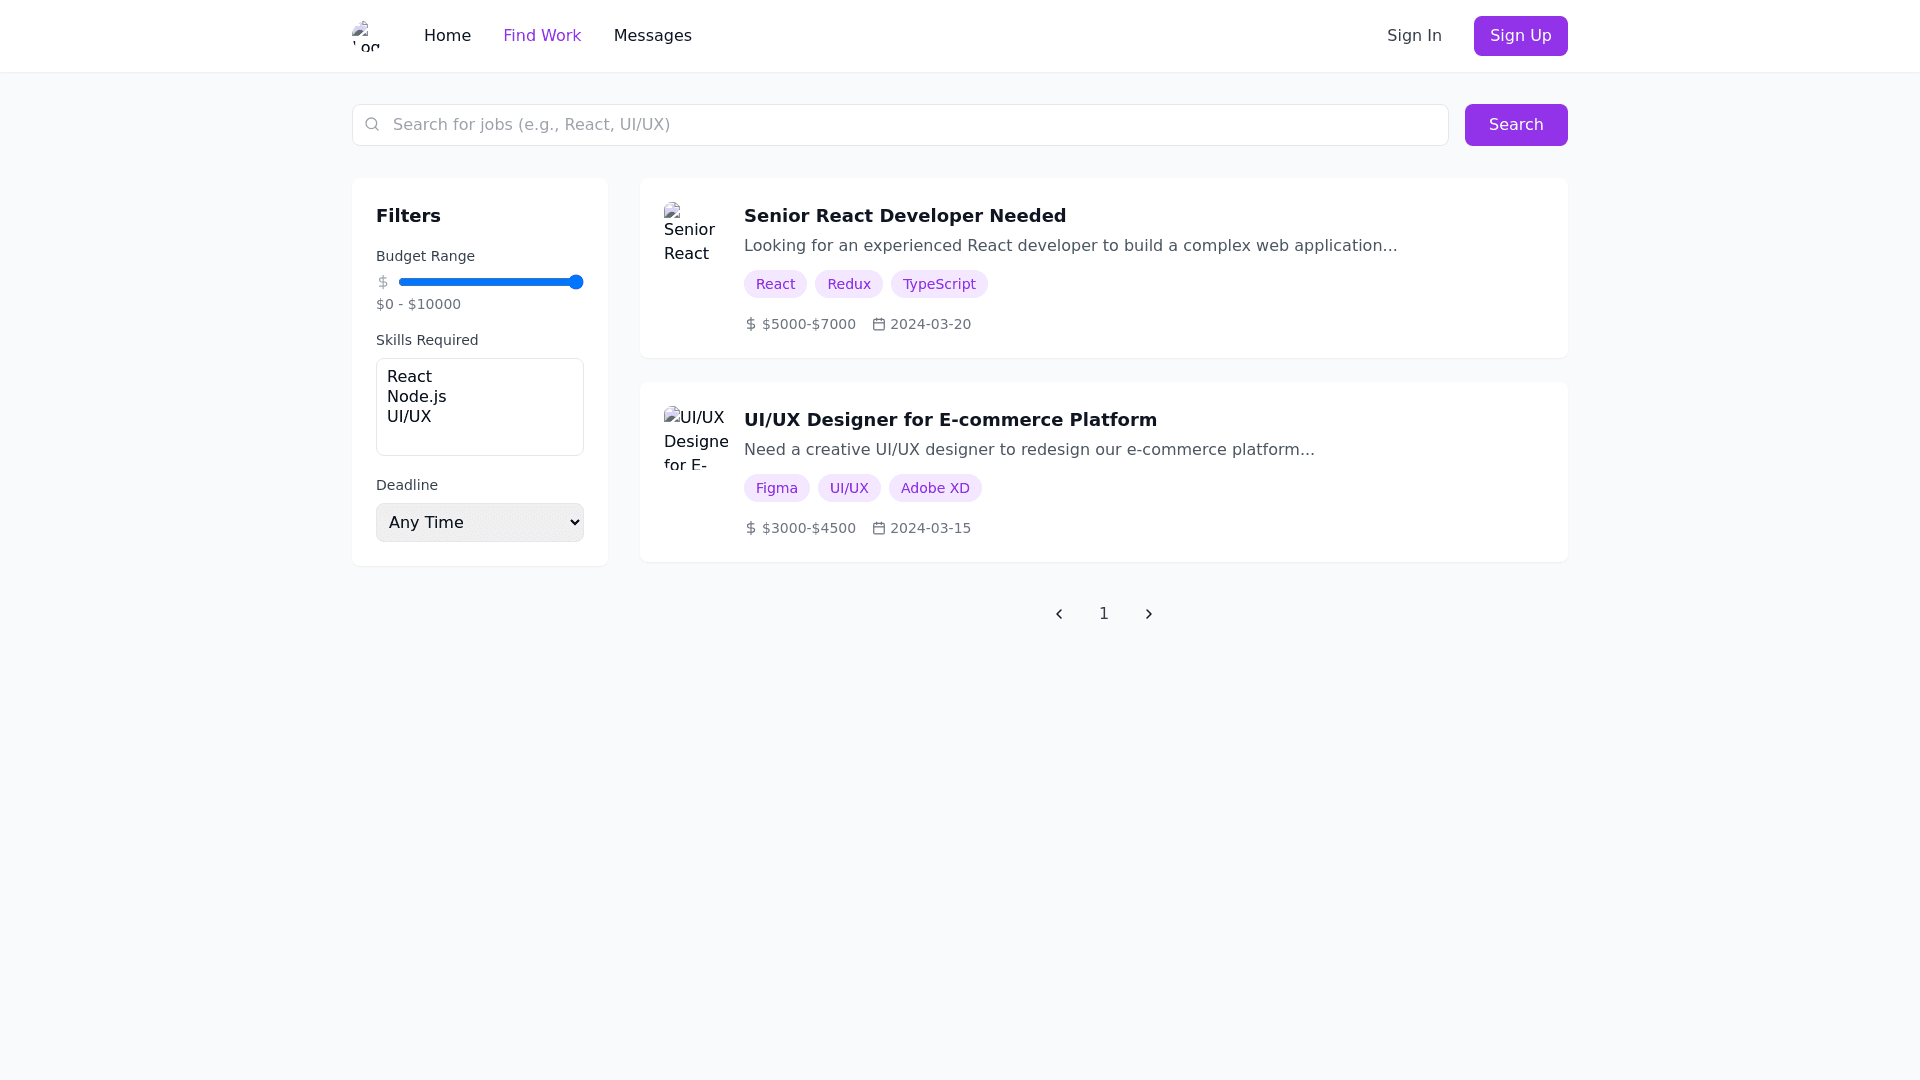Go to the next page arrow
Image resolution: width=1920 pixels, height=1080 pixels.
1149,614
